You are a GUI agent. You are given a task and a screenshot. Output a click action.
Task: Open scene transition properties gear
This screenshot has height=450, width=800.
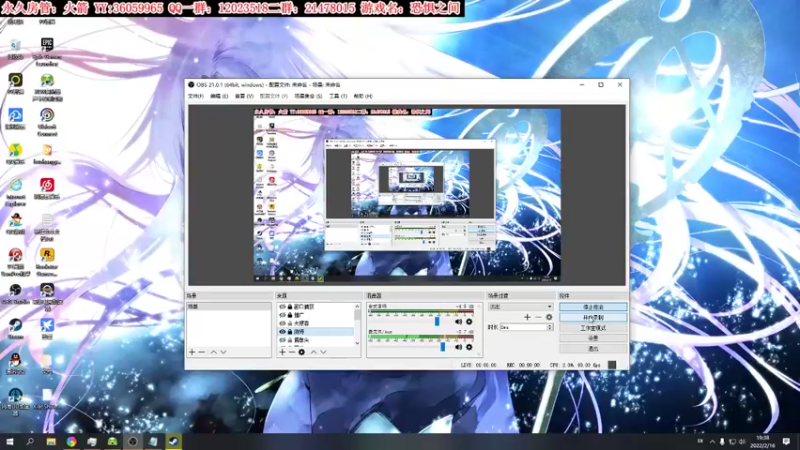[549, 317]
